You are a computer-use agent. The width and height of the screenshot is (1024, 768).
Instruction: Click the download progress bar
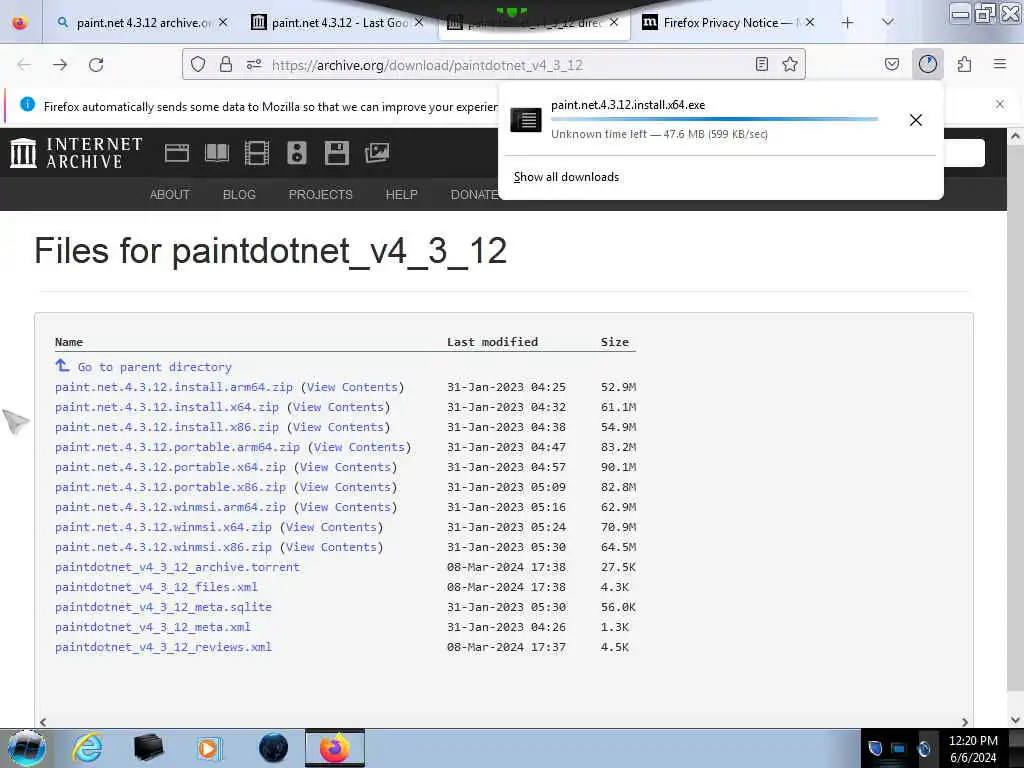point(714,119)
